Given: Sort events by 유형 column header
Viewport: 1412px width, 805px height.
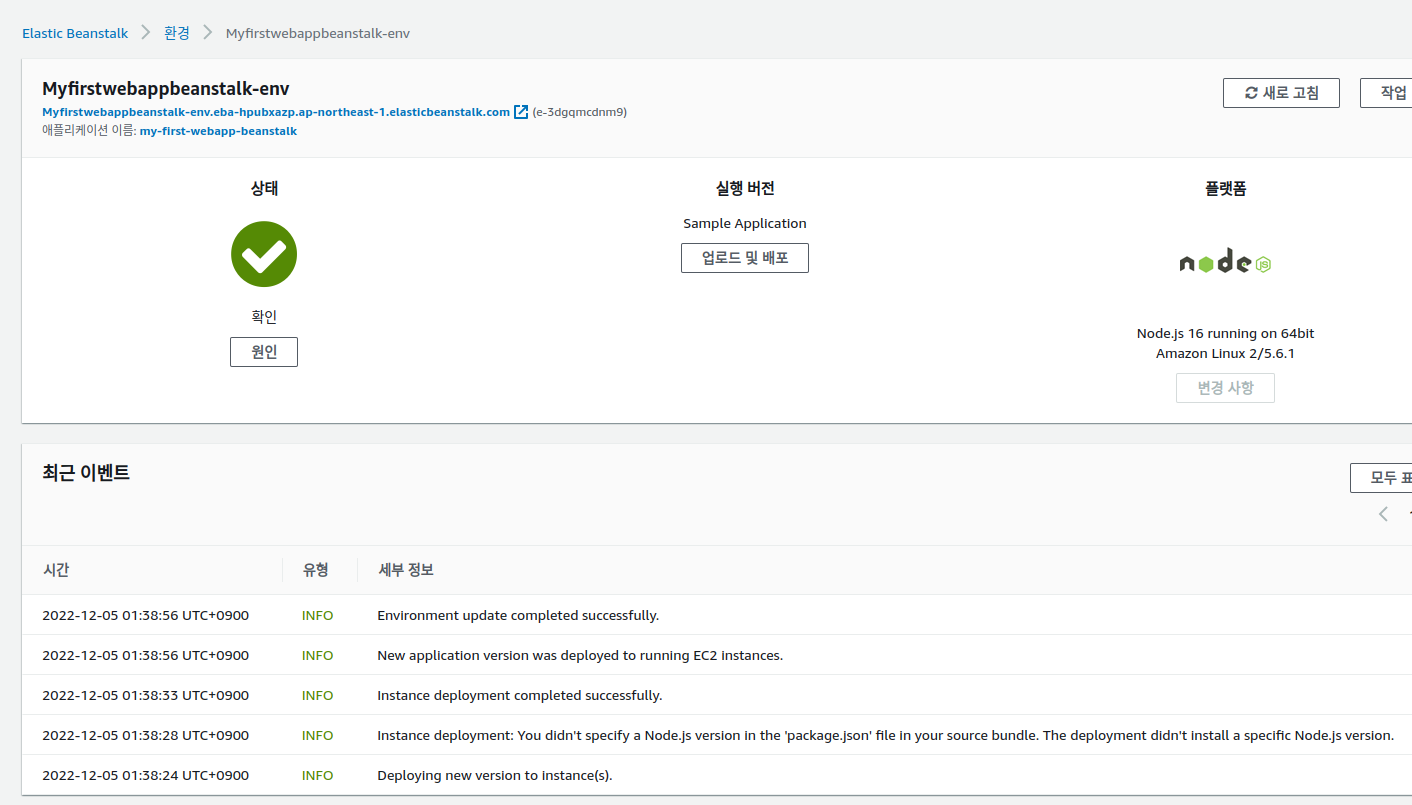Looking at the screenshot, I should 316,570.
